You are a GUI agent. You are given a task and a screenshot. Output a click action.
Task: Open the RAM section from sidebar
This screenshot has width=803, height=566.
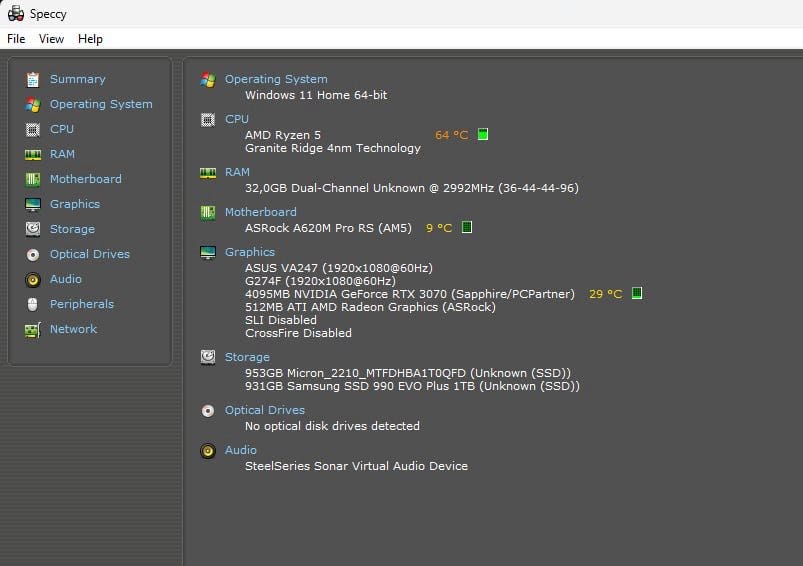[62, 154]
